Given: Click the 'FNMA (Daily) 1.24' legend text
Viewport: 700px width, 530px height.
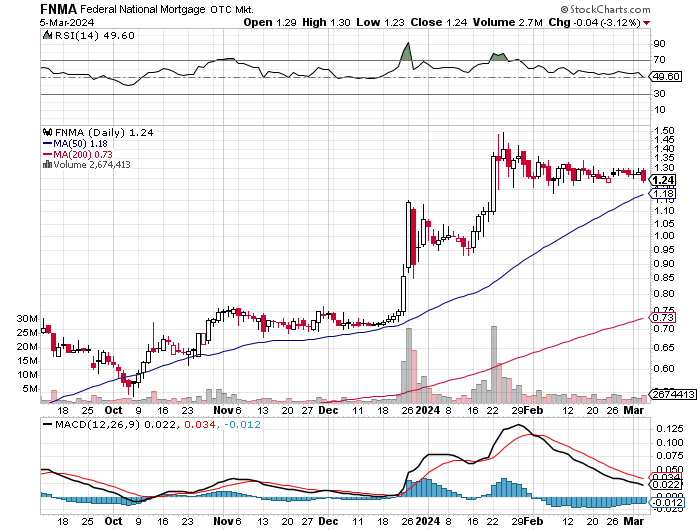Looking at the screenshot, I should [104, 133].
